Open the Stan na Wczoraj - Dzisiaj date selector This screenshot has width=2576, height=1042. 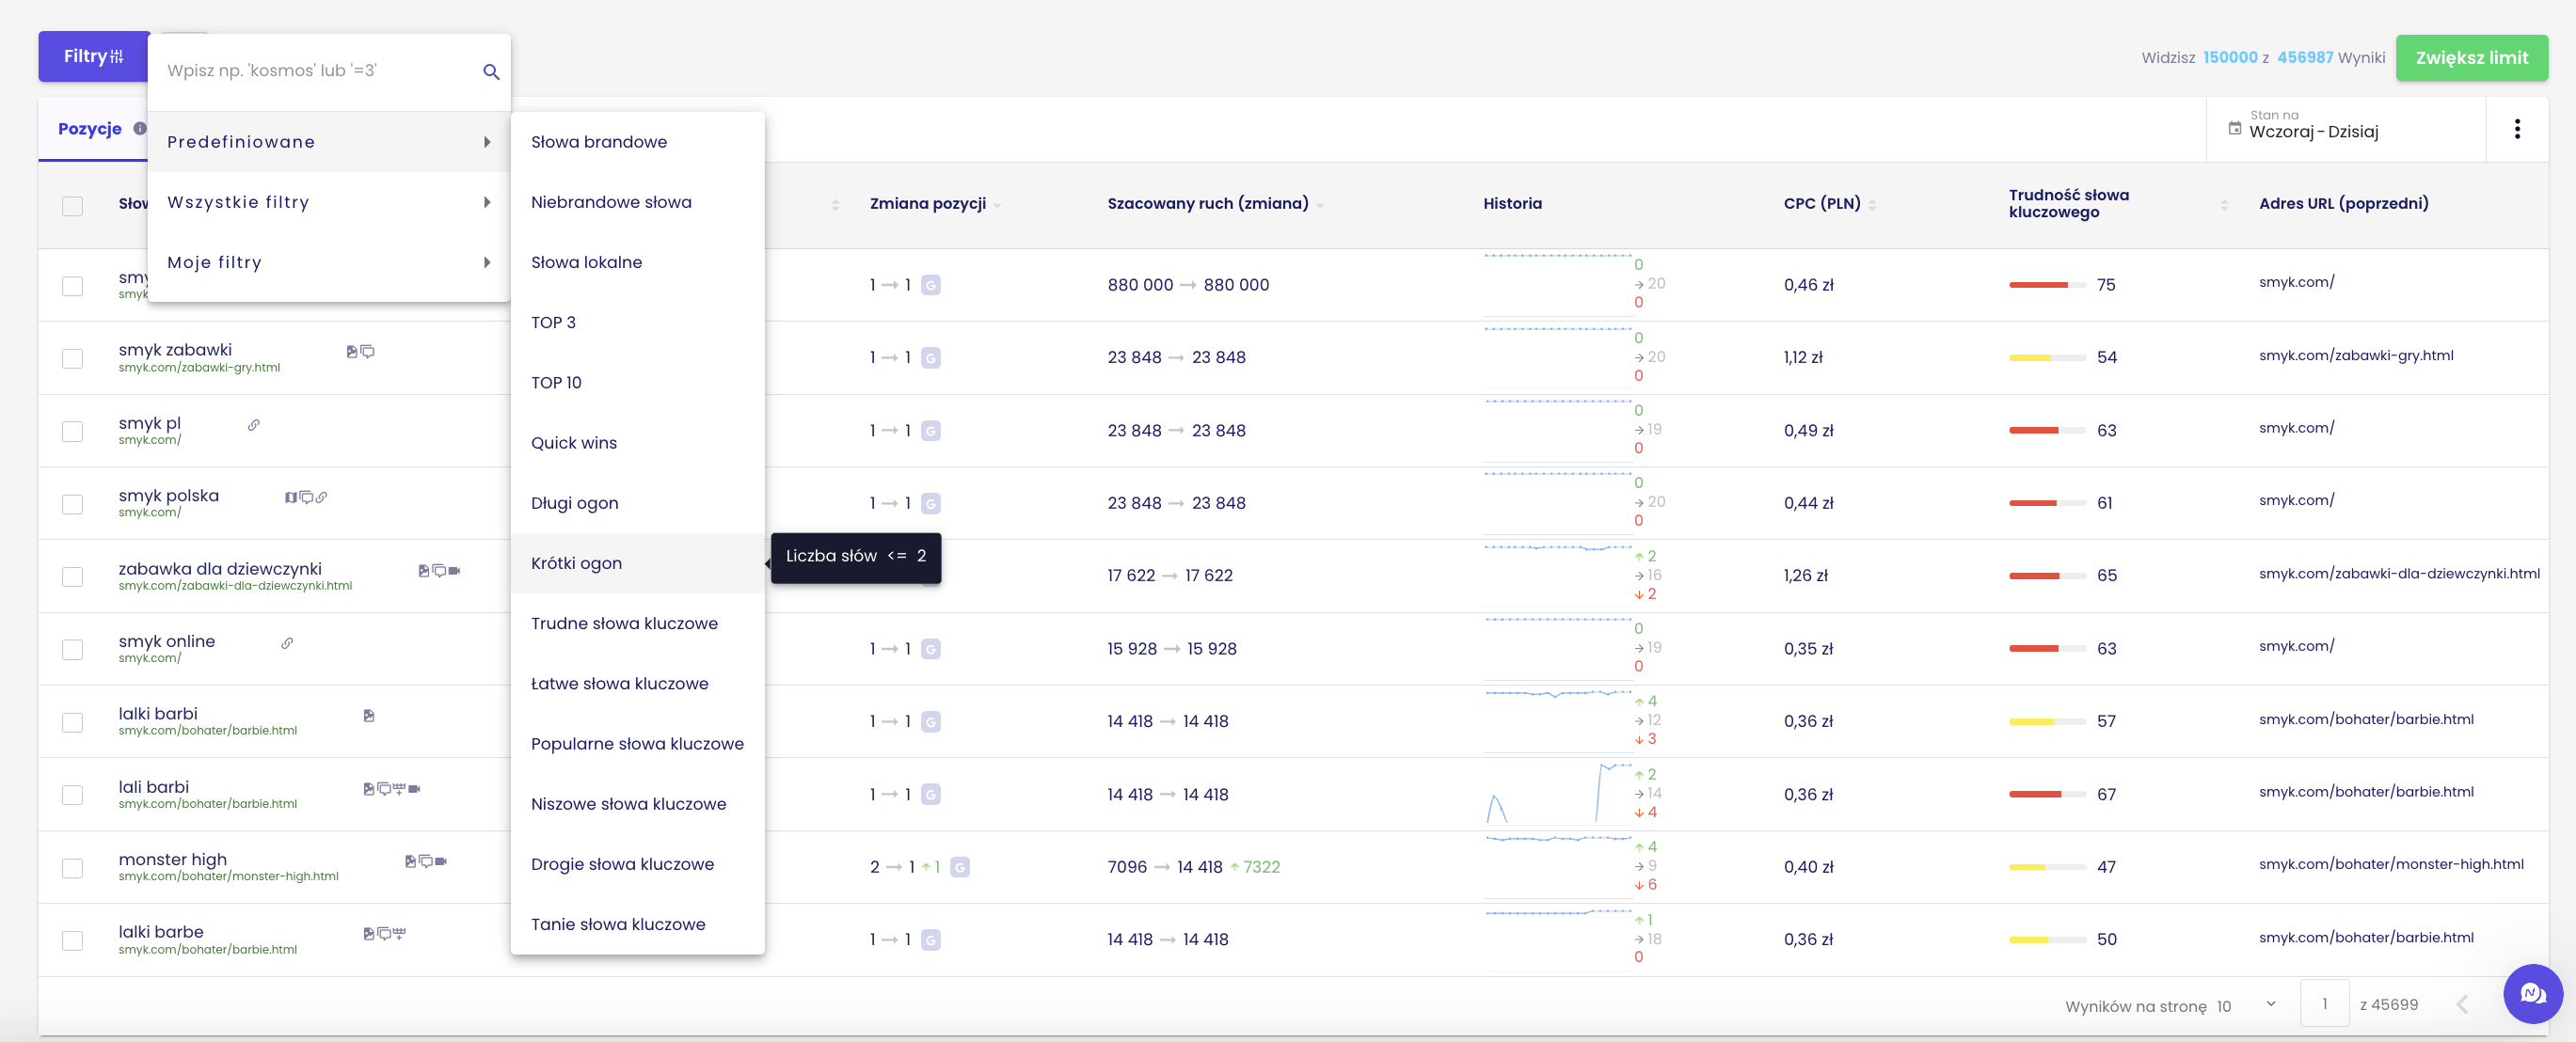pos(2345,129)
